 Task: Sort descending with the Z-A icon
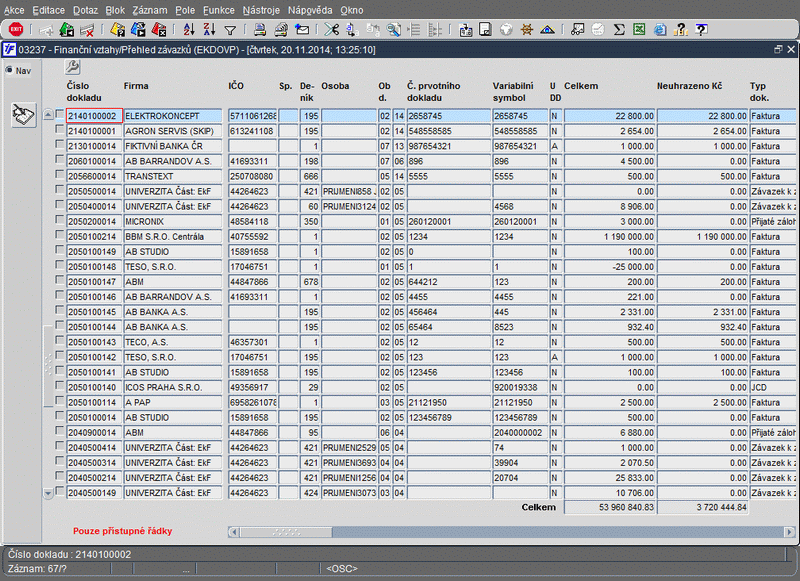pyautogui.click(x=209, y=30)
